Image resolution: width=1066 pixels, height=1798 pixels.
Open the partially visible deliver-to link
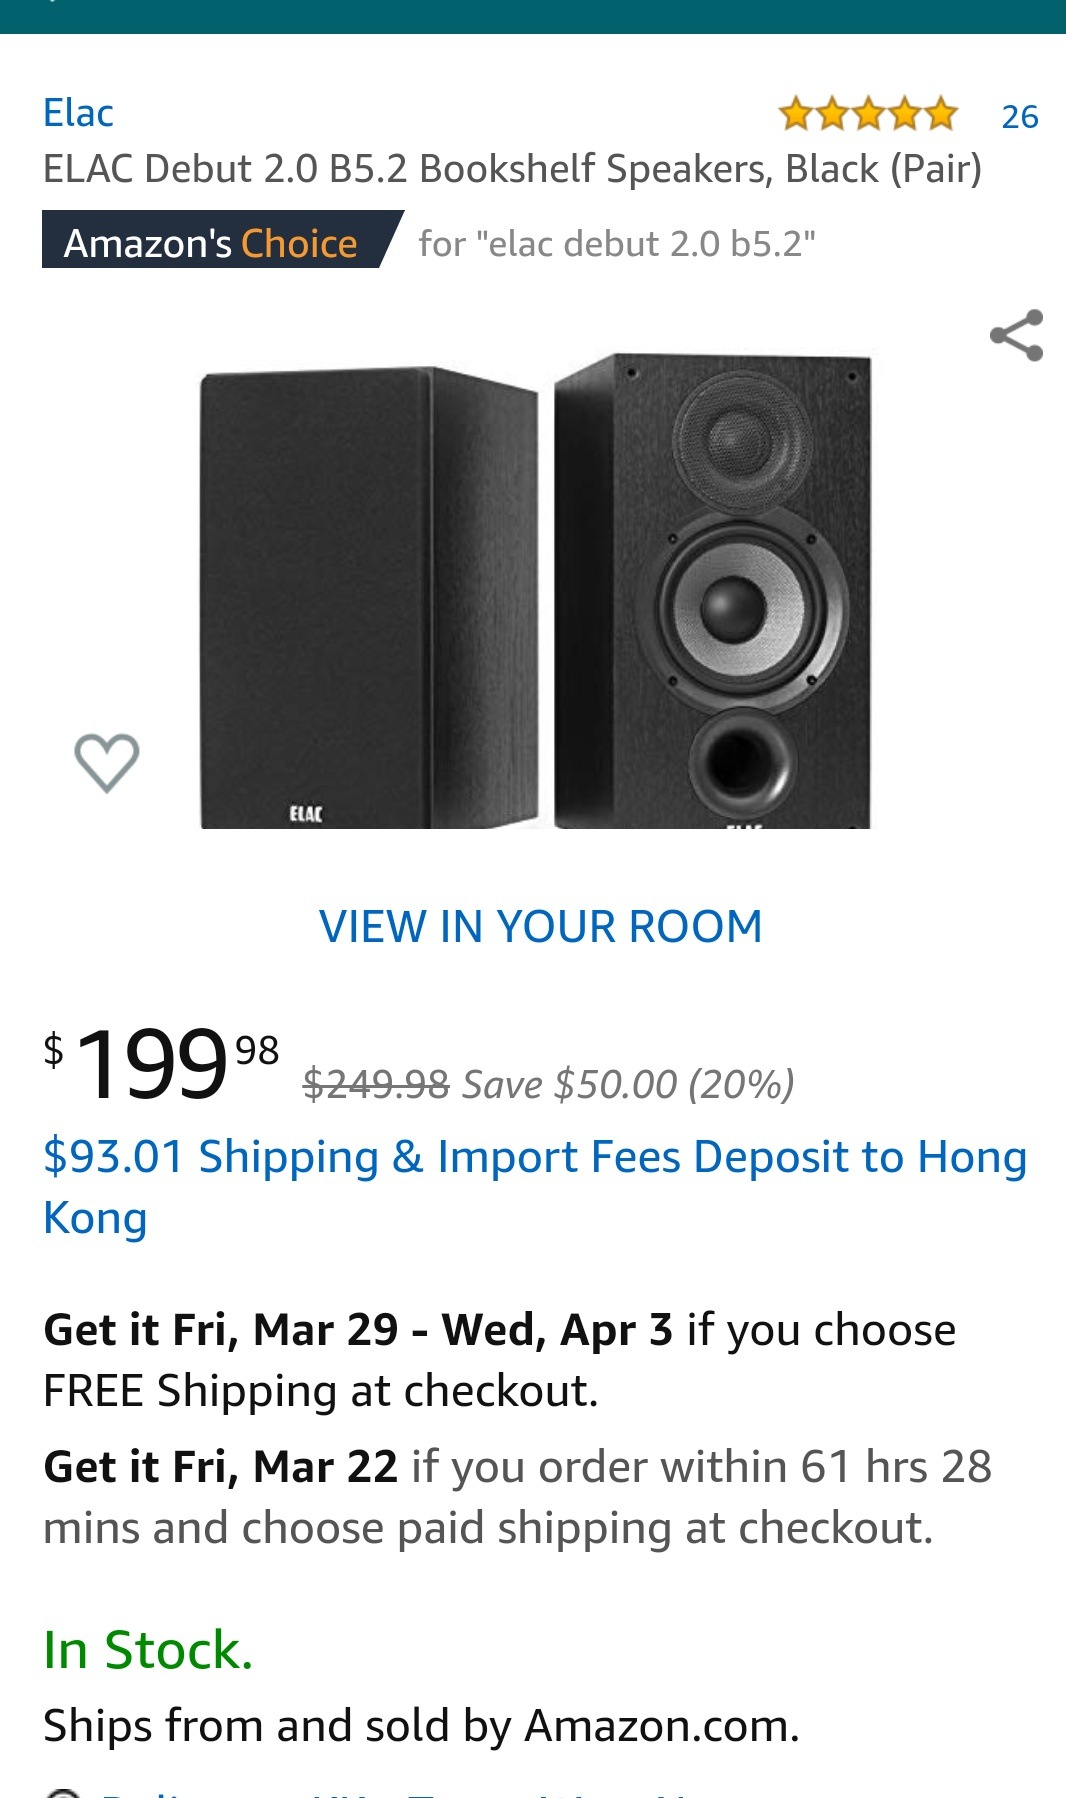[x=400, y=1793]
